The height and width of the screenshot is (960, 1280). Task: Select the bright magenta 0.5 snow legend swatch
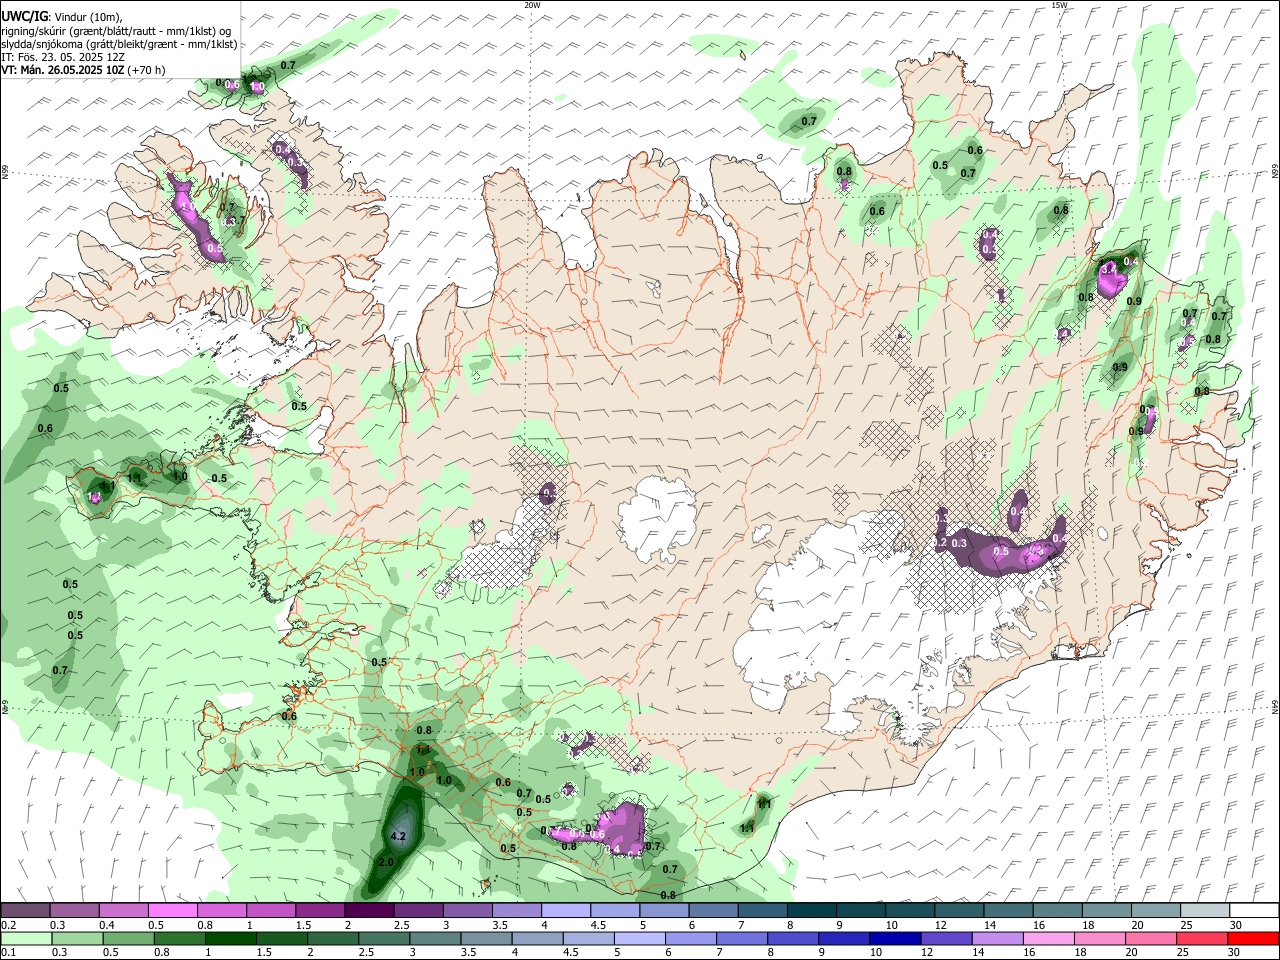(x=172, y=910)
